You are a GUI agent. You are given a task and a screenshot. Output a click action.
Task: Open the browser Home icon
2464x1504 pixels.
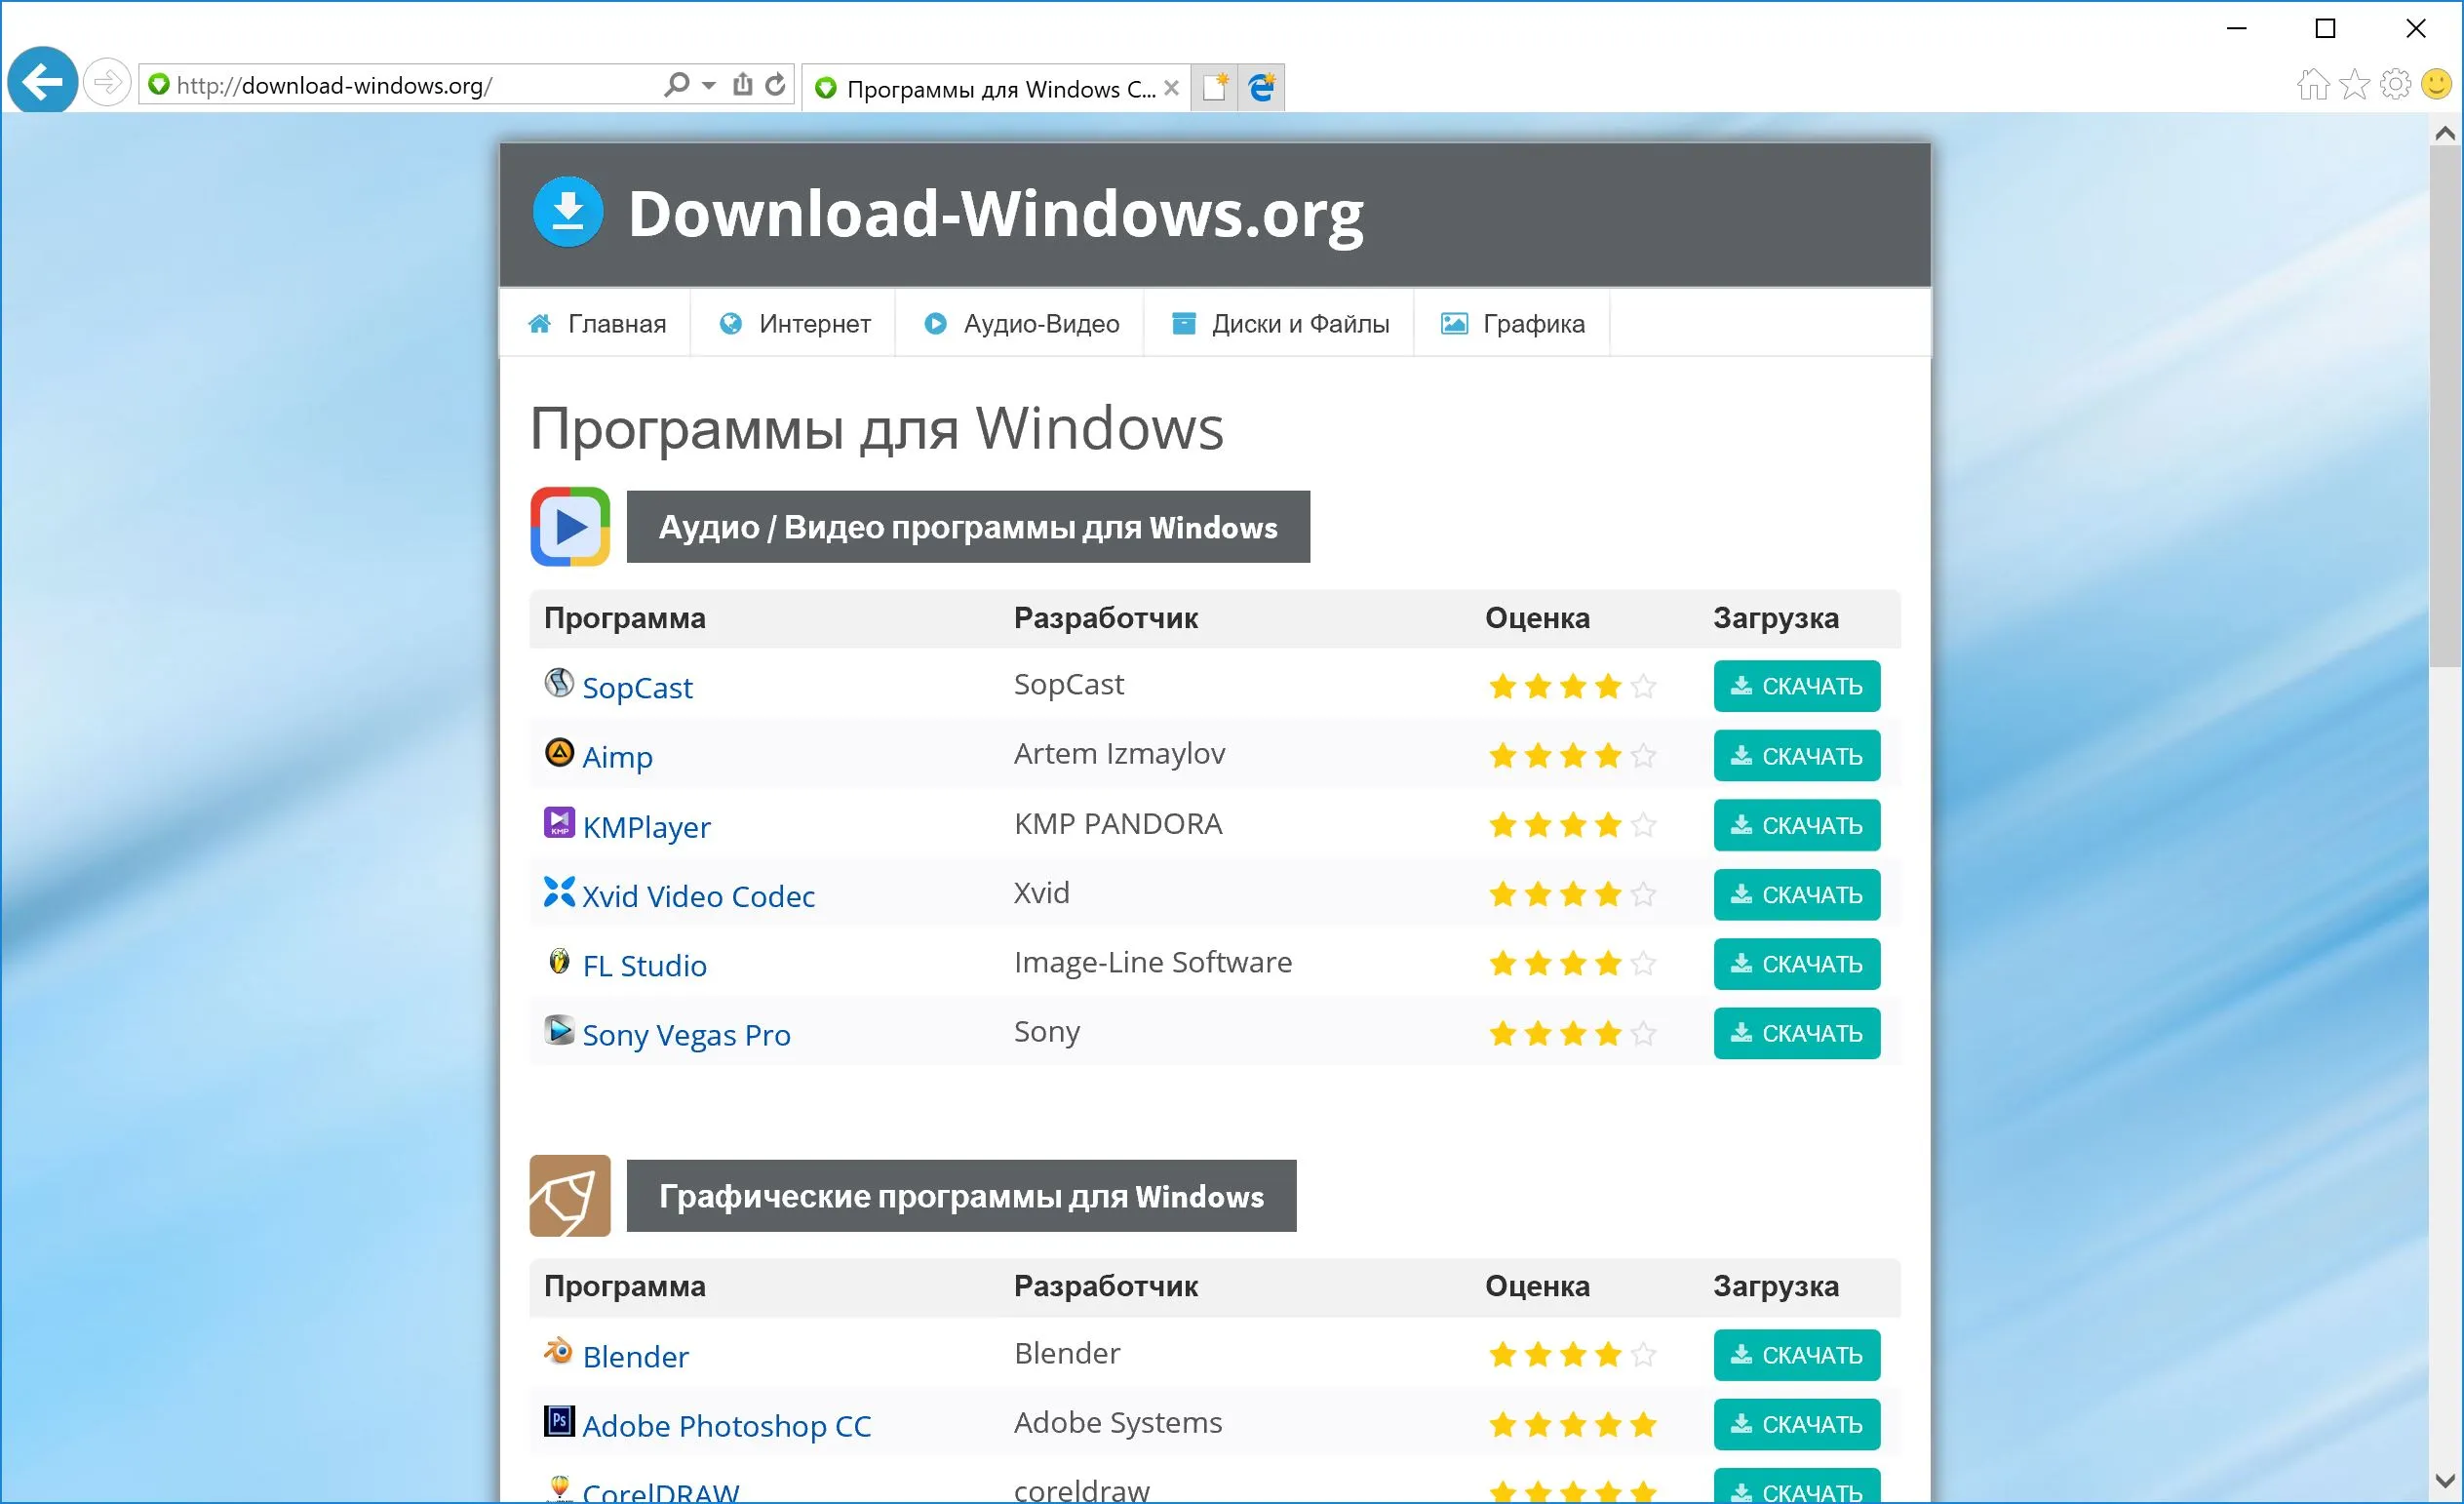click(2313, 84)
